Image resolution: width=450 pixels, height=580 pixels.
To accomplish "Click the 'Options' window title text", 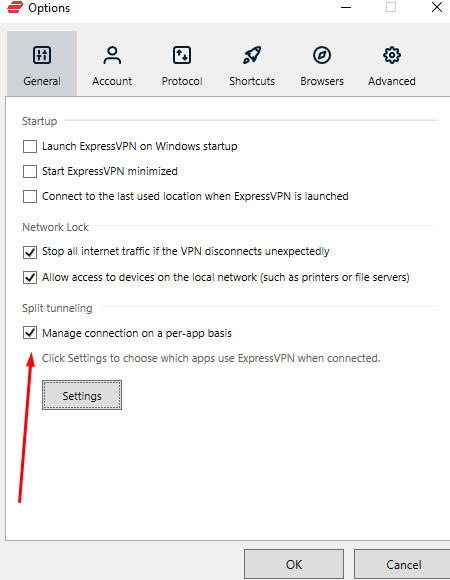I will 49,8.
